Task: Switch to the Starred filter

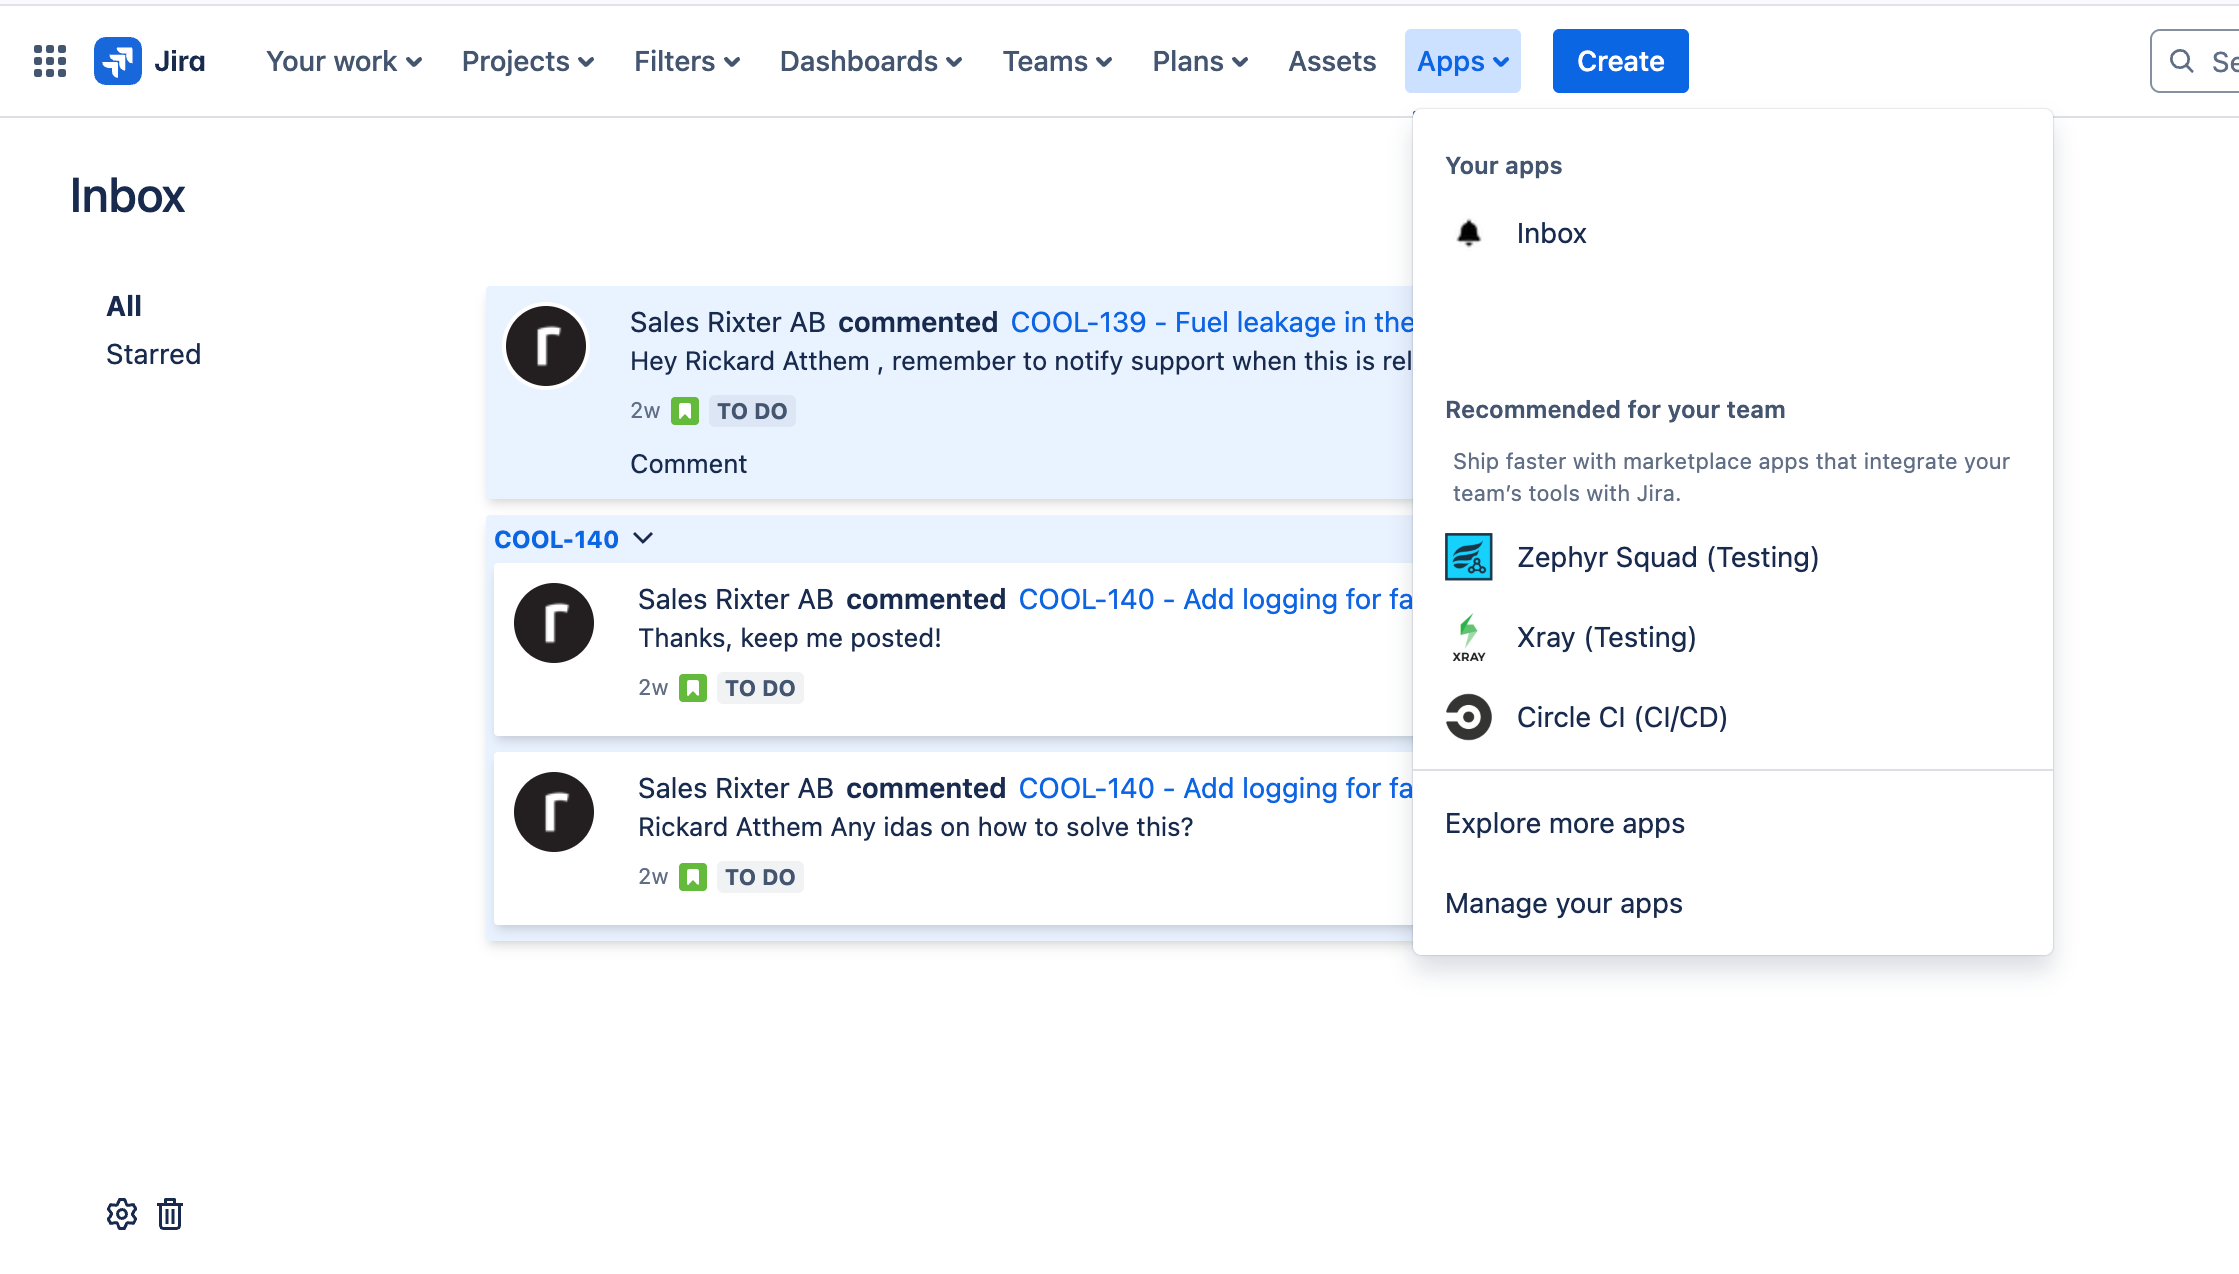Action: click(153, 354)
